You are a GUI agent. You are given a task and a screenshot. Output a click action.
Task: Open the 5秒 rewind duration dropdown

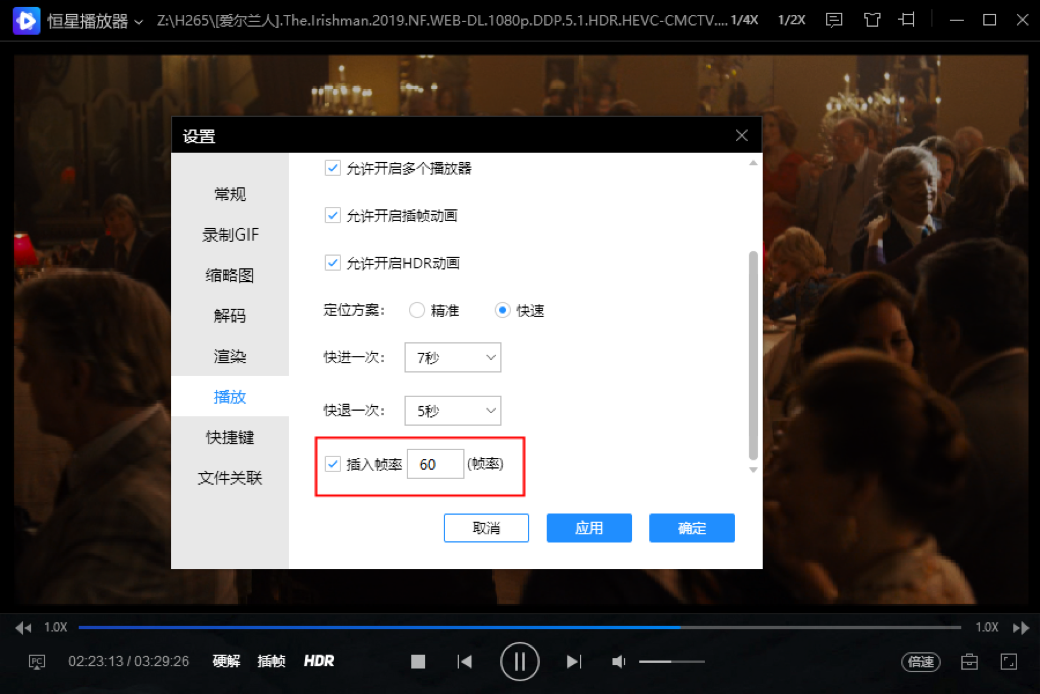[452, 410]
